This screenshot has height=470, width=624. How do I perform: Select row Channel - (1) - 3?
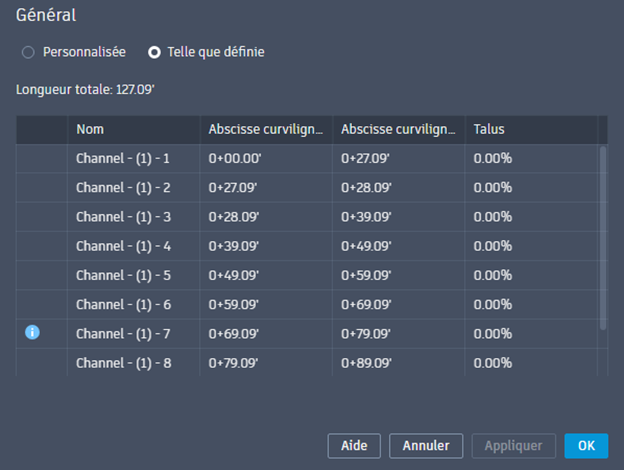[123, 216]
